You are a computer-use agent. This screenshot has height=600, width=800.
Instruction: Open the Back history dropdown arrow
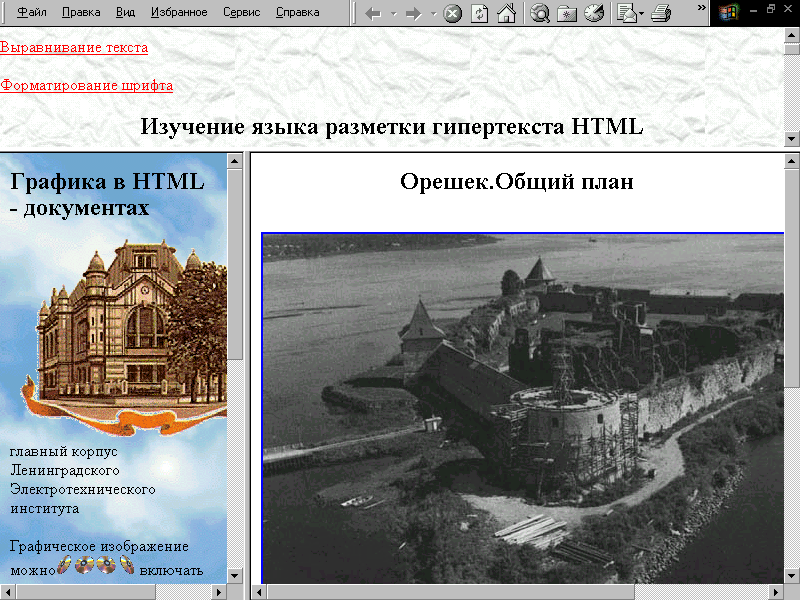(394, 14)
